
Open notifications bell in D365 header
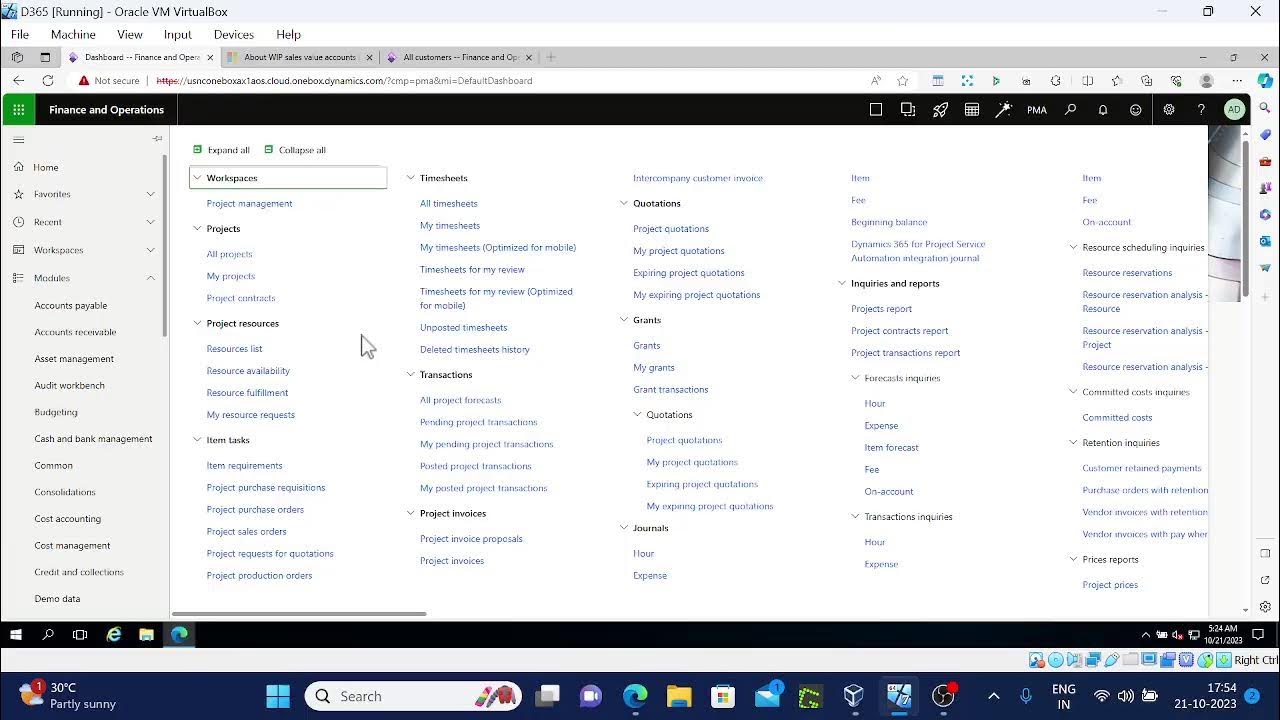click(1103, 110)
